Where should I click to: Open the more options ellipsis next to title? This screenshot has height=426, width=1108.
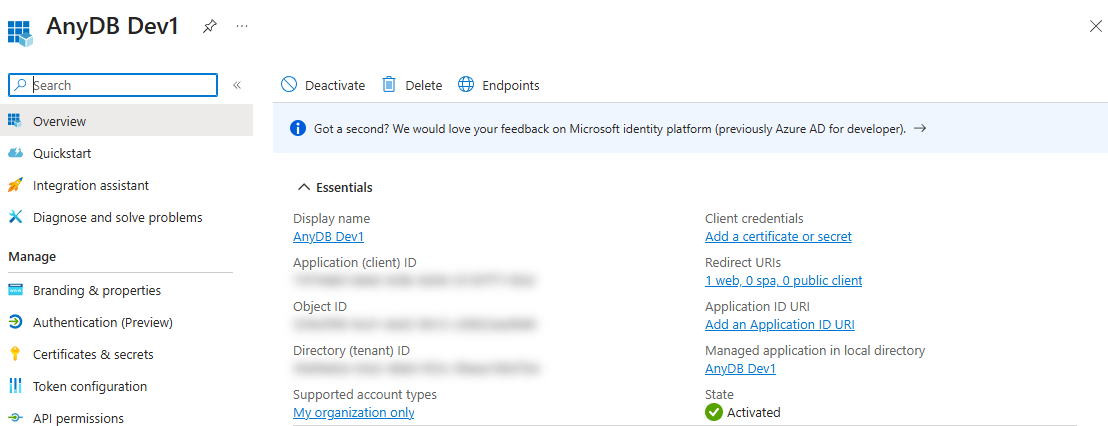[x=242, y=26]
